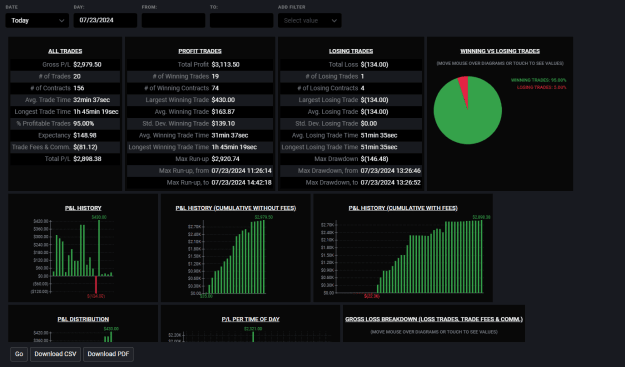This screenshot has height=367, width=625.
Task: Click Avg. Winning Trade Time value 31min 37sec
Action: click(230, 135)
